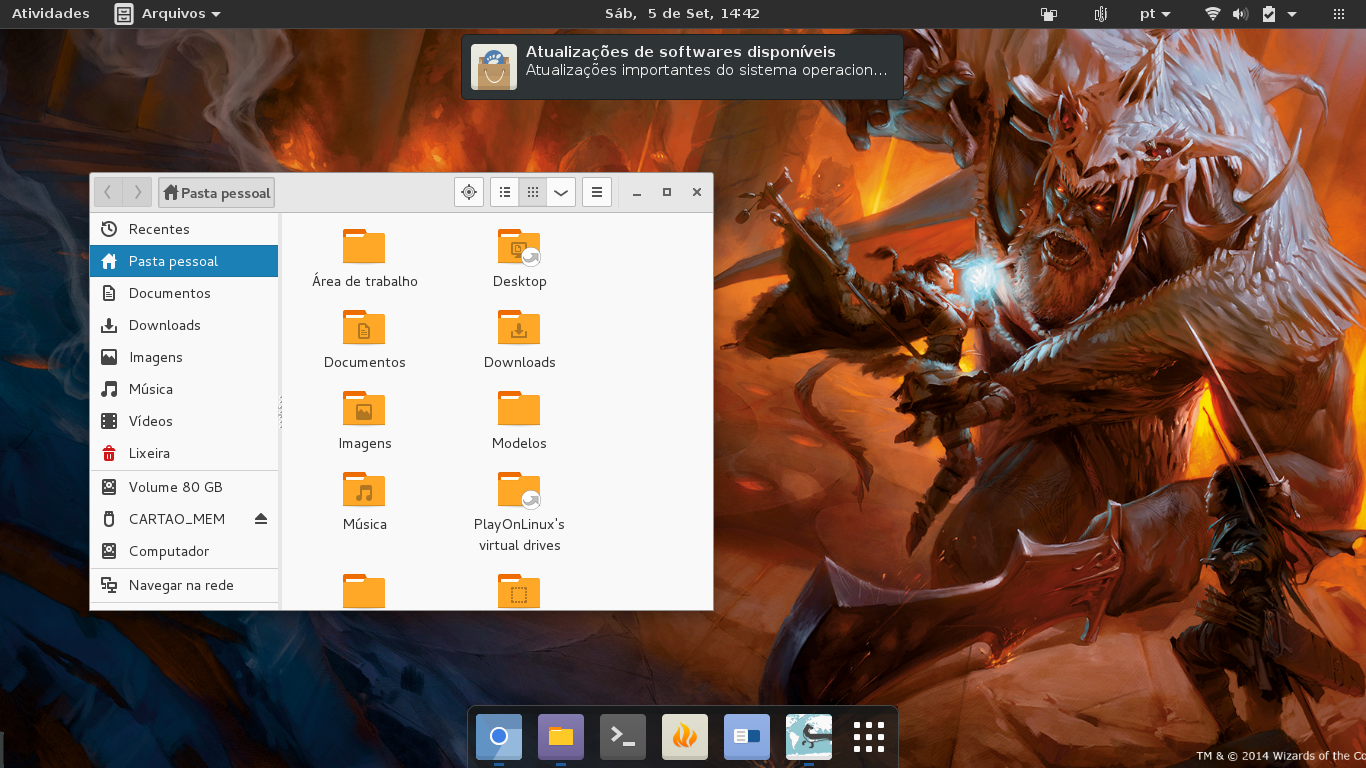
Task: Open Volume 80 GB drive
Action: coord(184,487)
